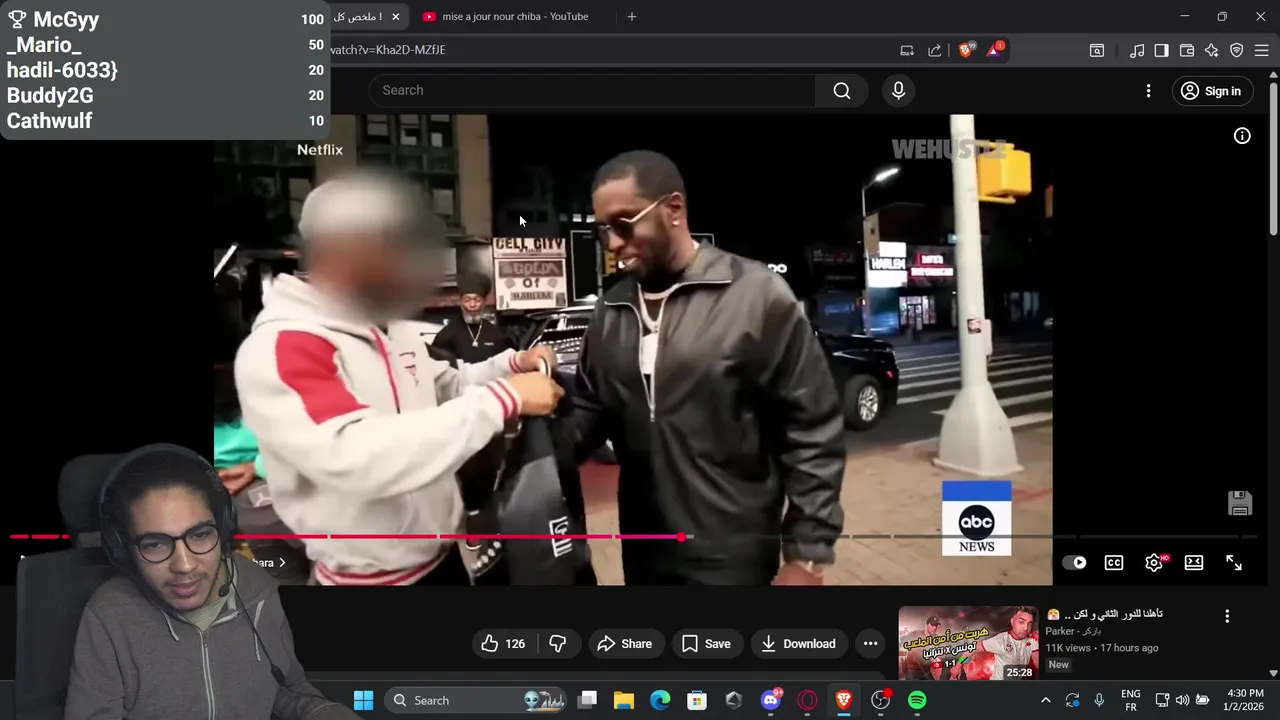Click the share page icon in address bar
Screen dimensions: 1280x720
[935, 50]
